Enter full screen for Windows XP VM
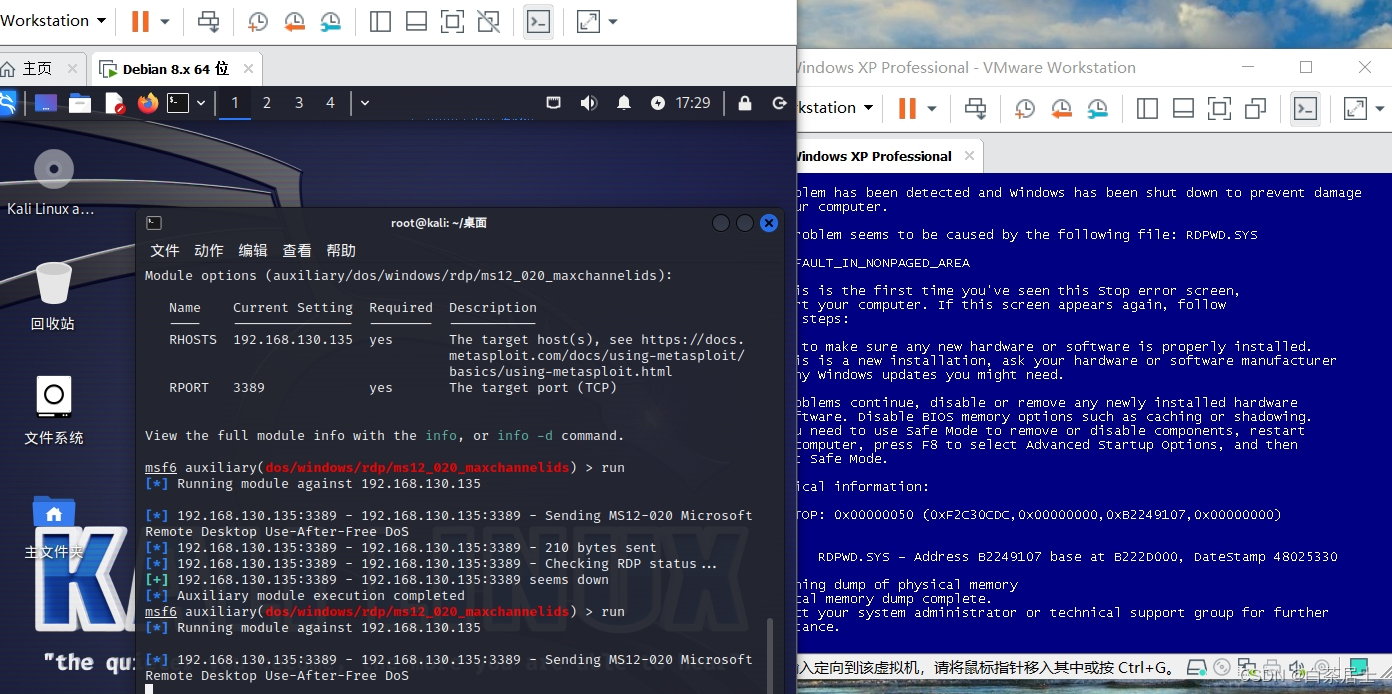The image size is (1392, 694). tap(1219, 108)
